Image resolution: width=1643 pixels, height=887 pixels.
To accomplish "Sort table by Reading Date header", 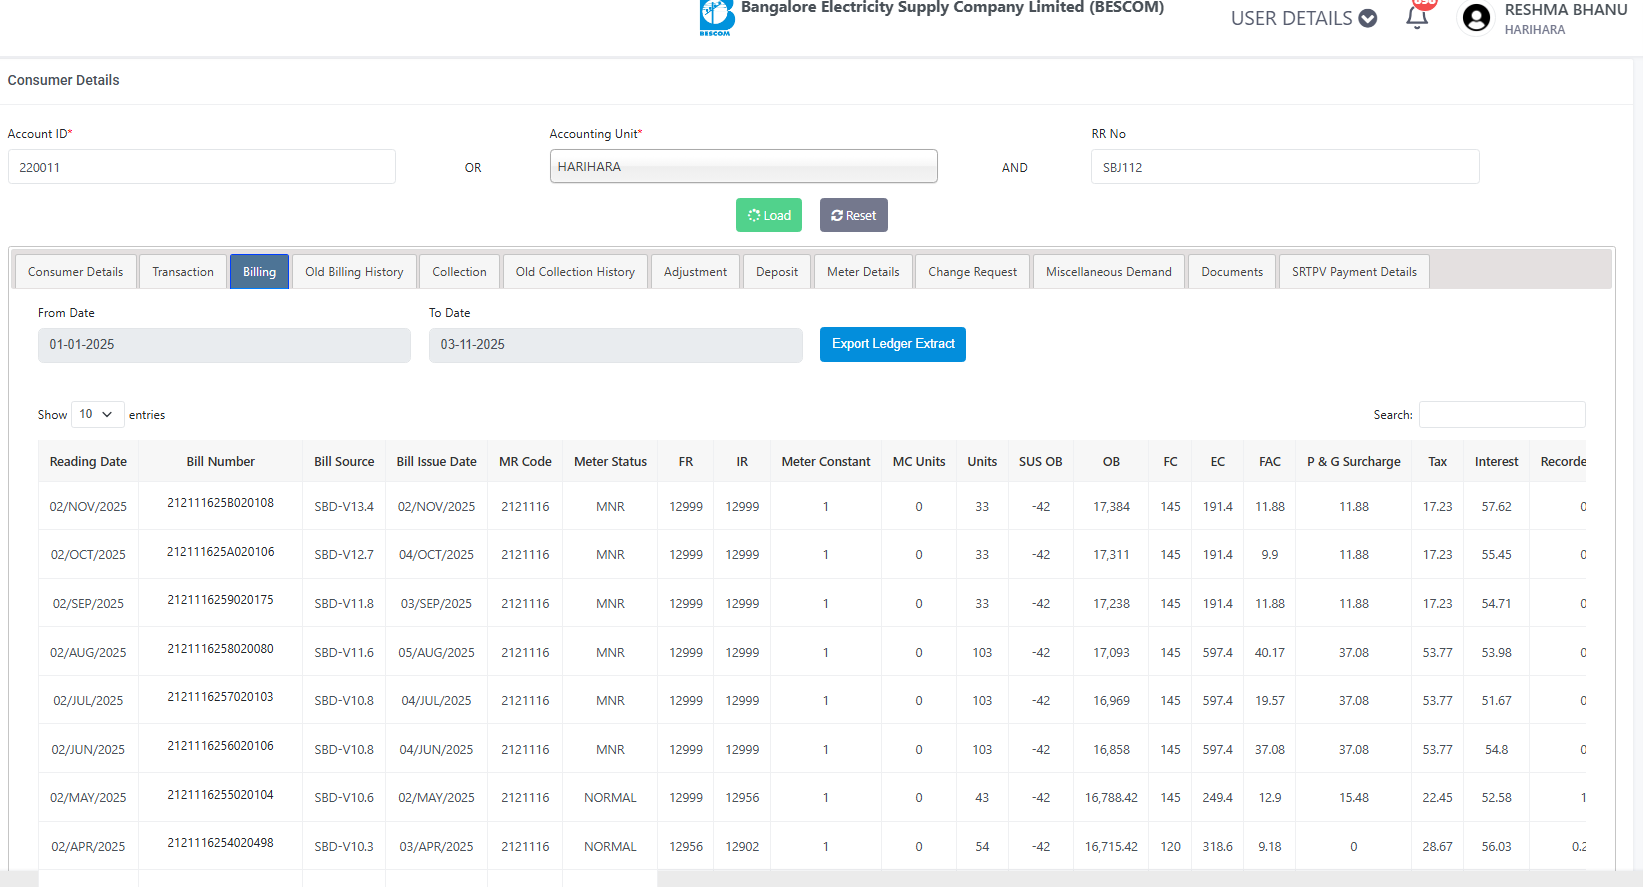I will (88, 462).
